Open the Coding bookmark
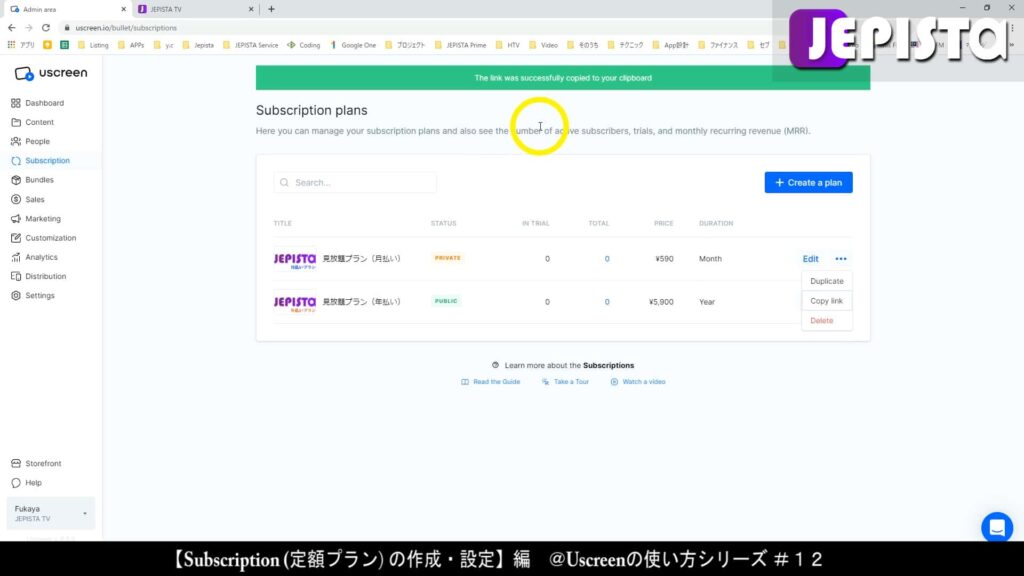 [304, 45]
